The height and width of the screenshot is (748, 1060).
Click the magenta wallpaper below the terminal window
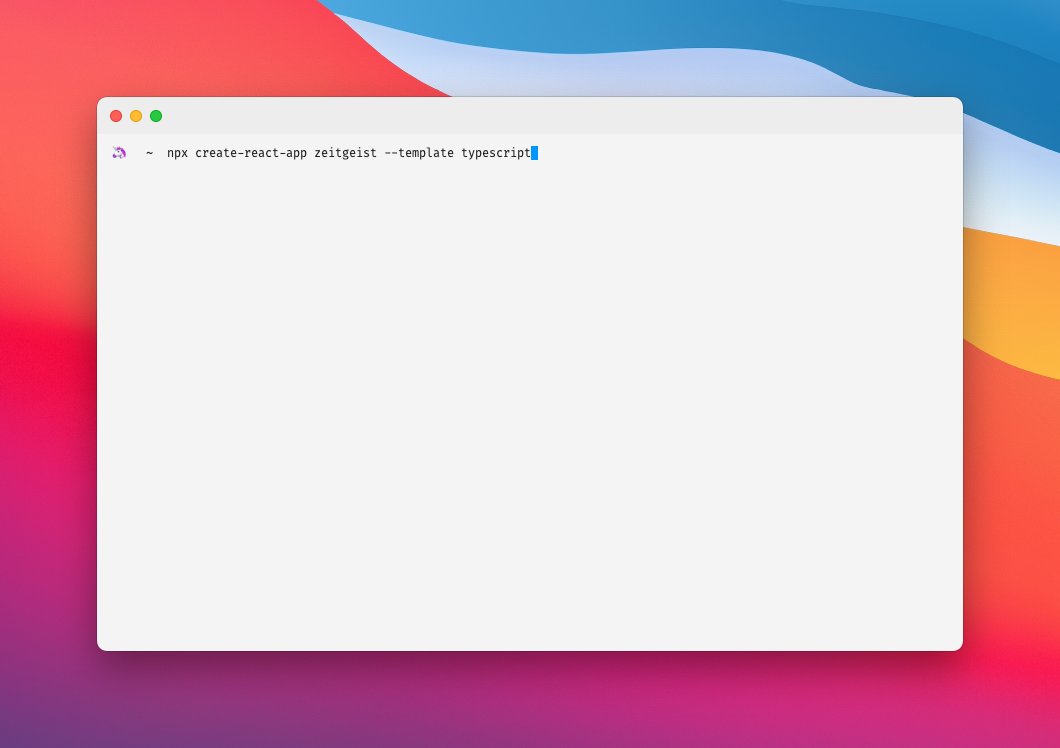coord(530,700)
